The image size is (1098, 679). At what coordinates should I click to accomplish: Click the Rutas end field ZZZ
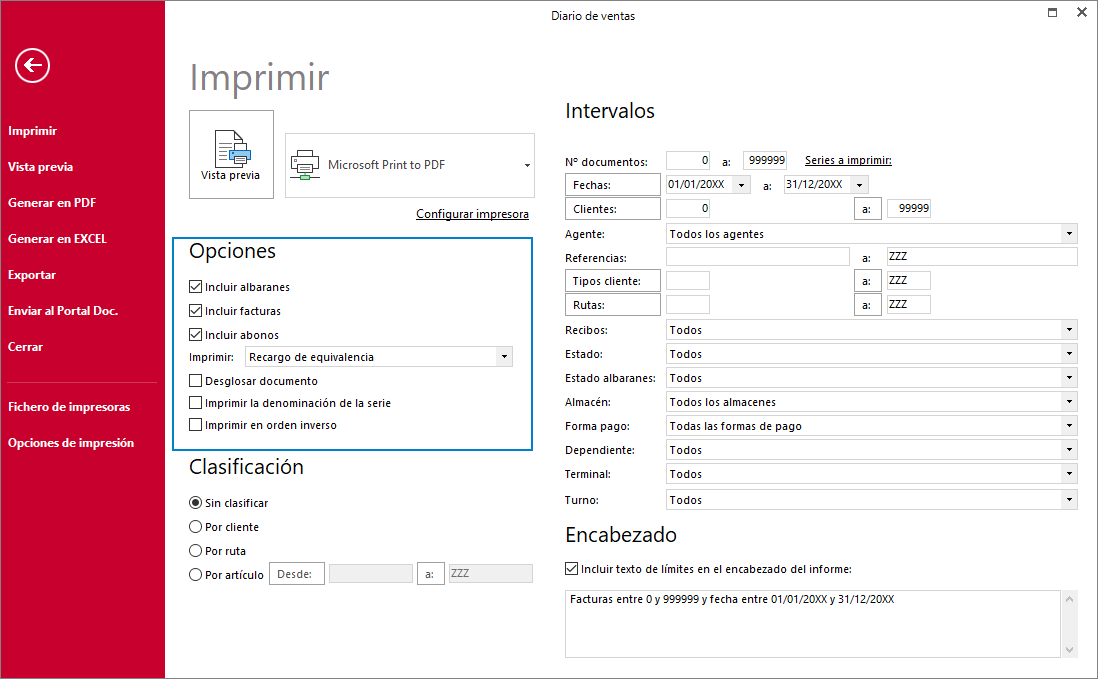click(x=909, y=304)
